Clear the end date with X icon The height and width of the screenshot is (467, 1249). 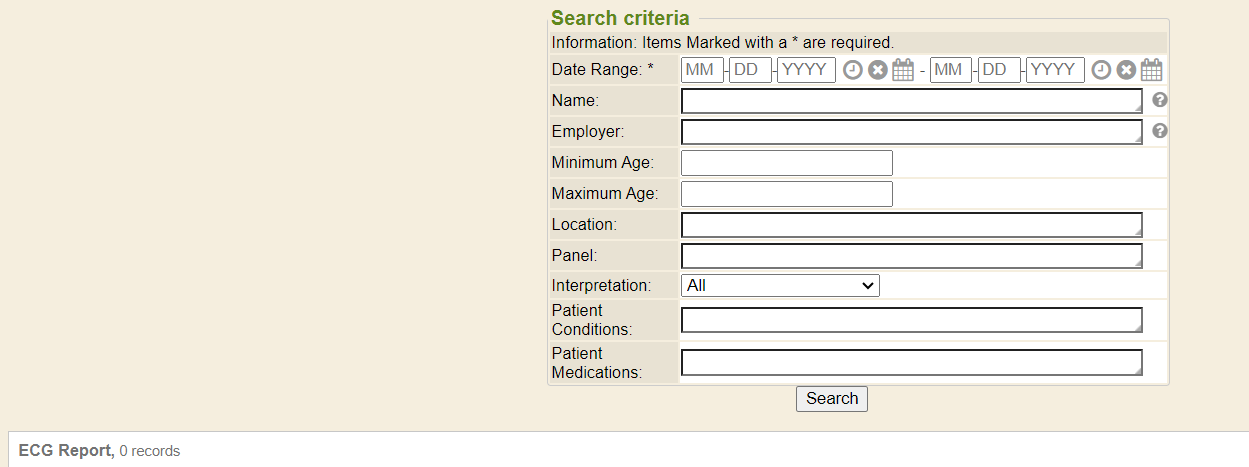[1126, 70]
